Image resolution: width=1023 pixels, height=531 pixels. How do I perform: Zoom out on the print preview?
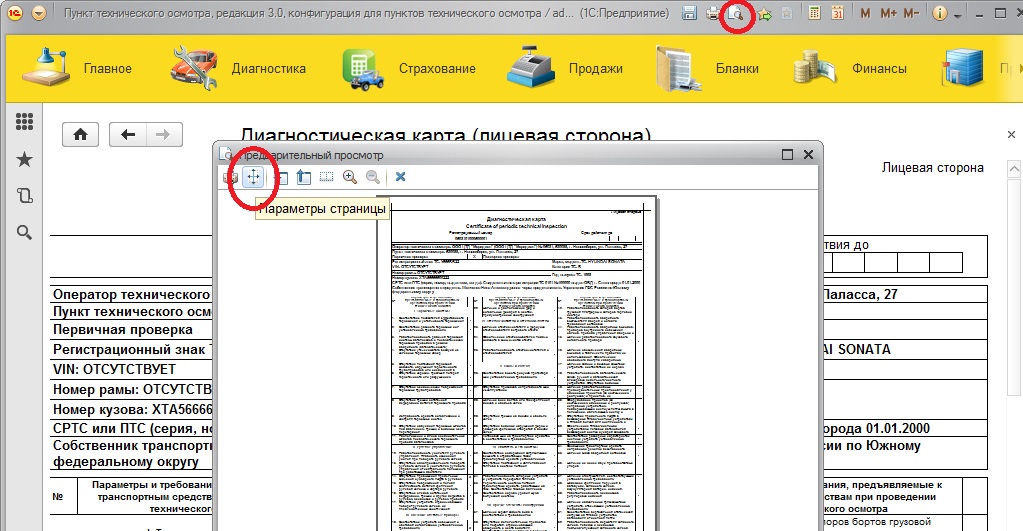373,177
